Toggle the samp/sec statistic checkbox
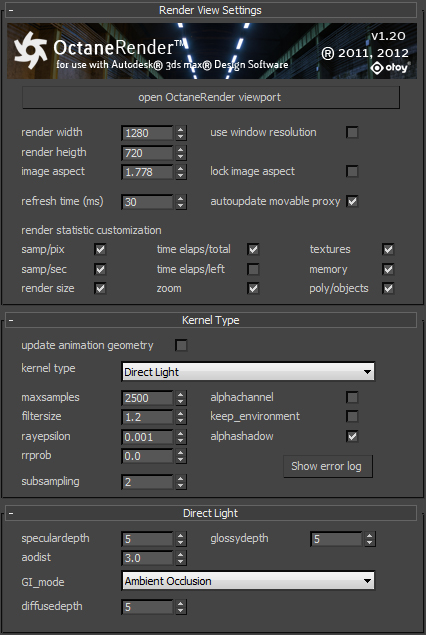 pyautogui.click(x=100, y=269)
